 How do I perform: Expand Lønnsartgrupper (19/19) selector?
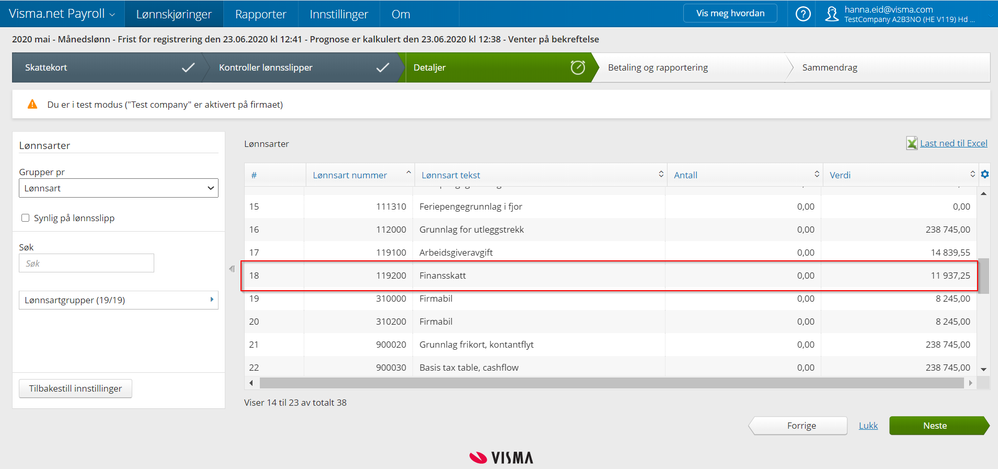tap(118, 300)
